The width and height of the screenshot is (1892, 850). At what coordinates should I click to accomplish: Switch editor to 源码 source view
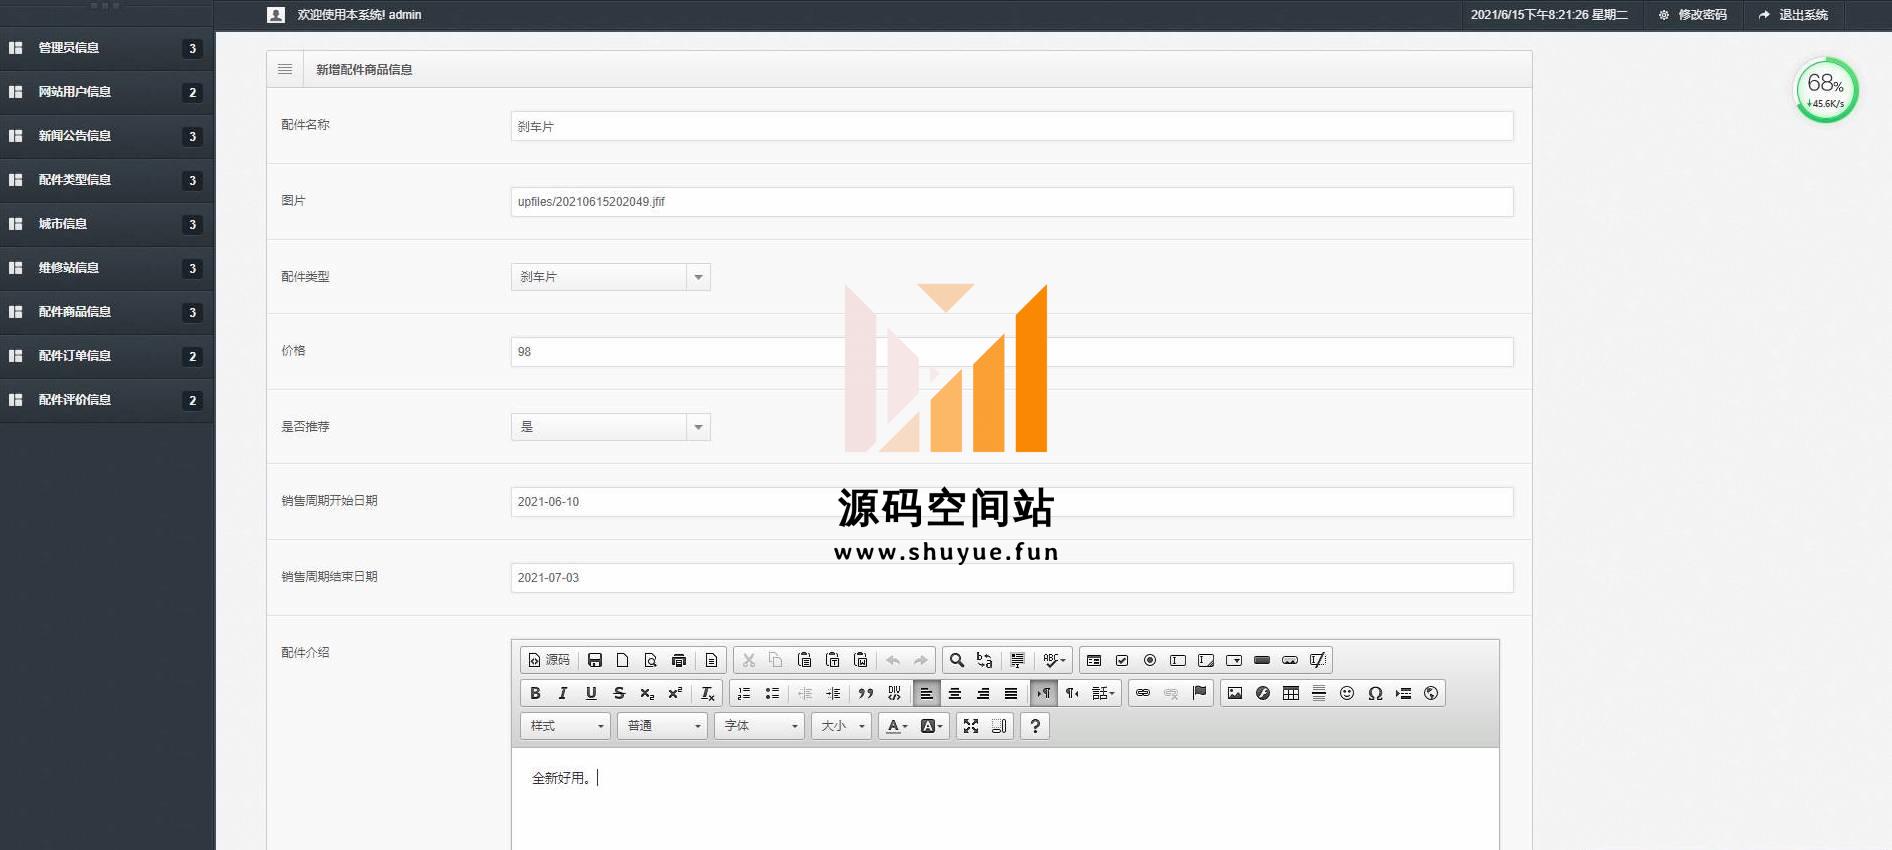coord(549,660)
